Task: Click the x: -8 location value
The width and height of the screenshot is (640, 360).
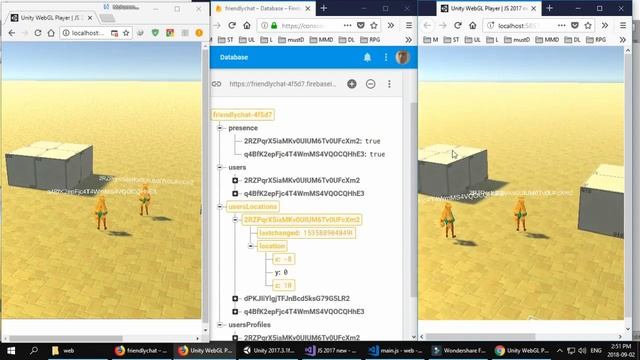Action: coord(283,259)
